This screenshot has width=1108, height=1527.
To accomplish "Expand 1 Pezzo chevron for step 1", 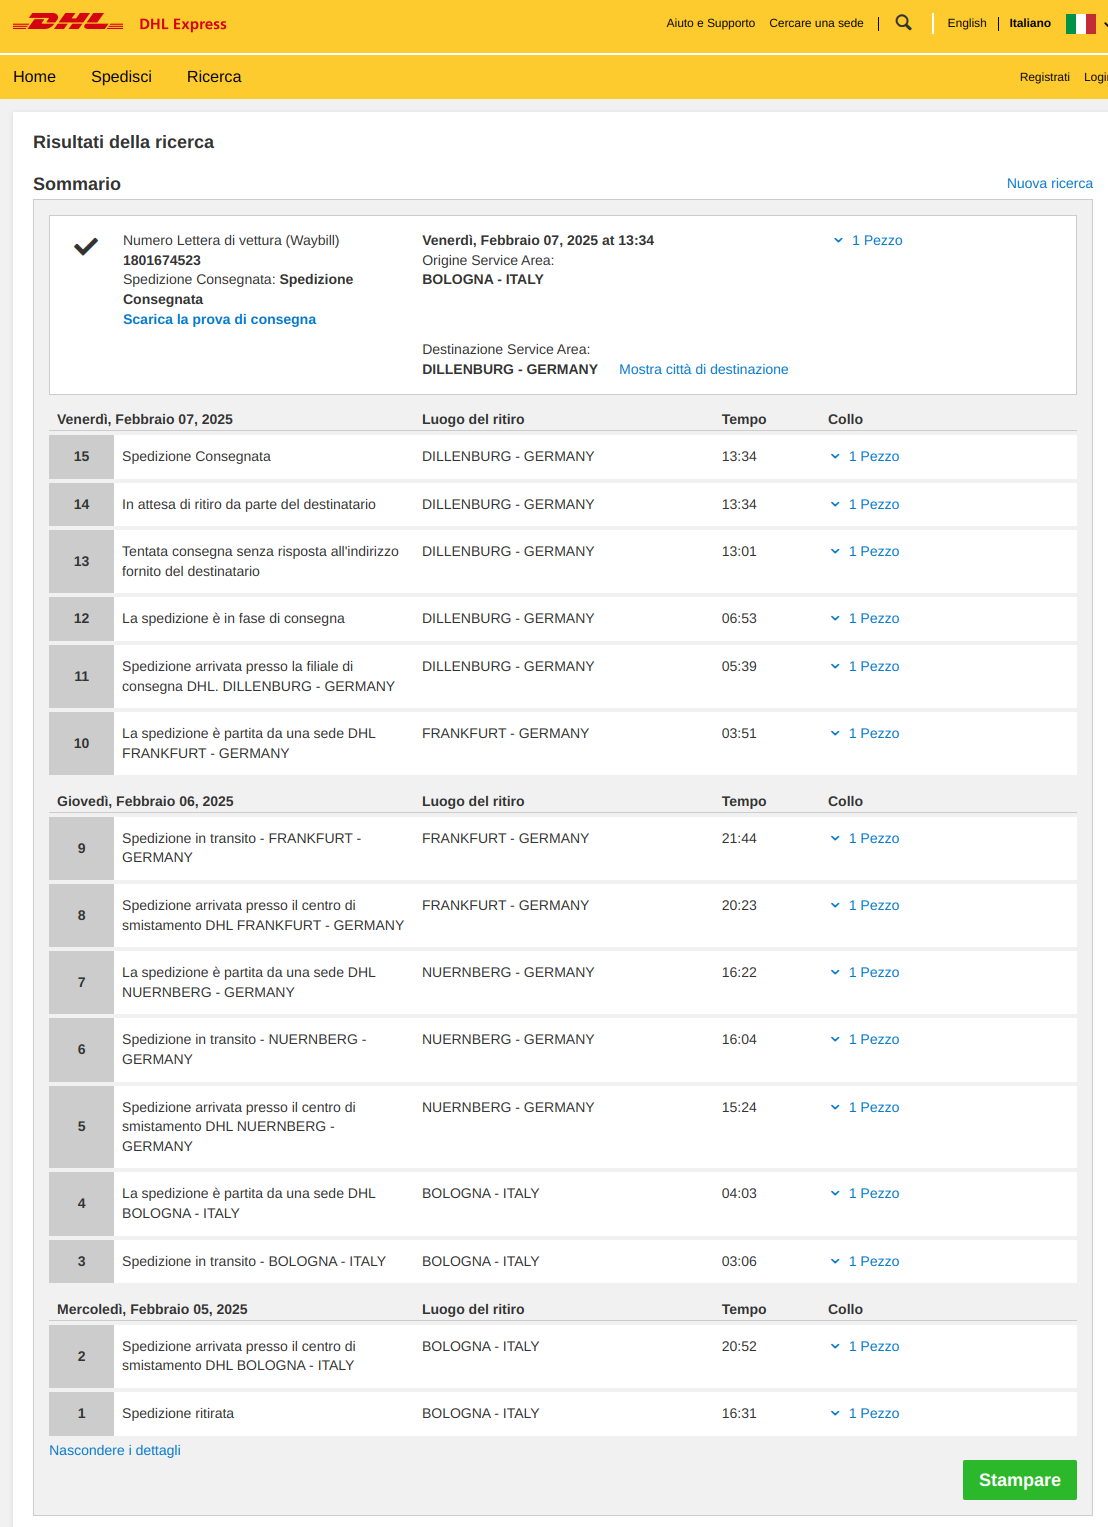I will [835, 1413].
